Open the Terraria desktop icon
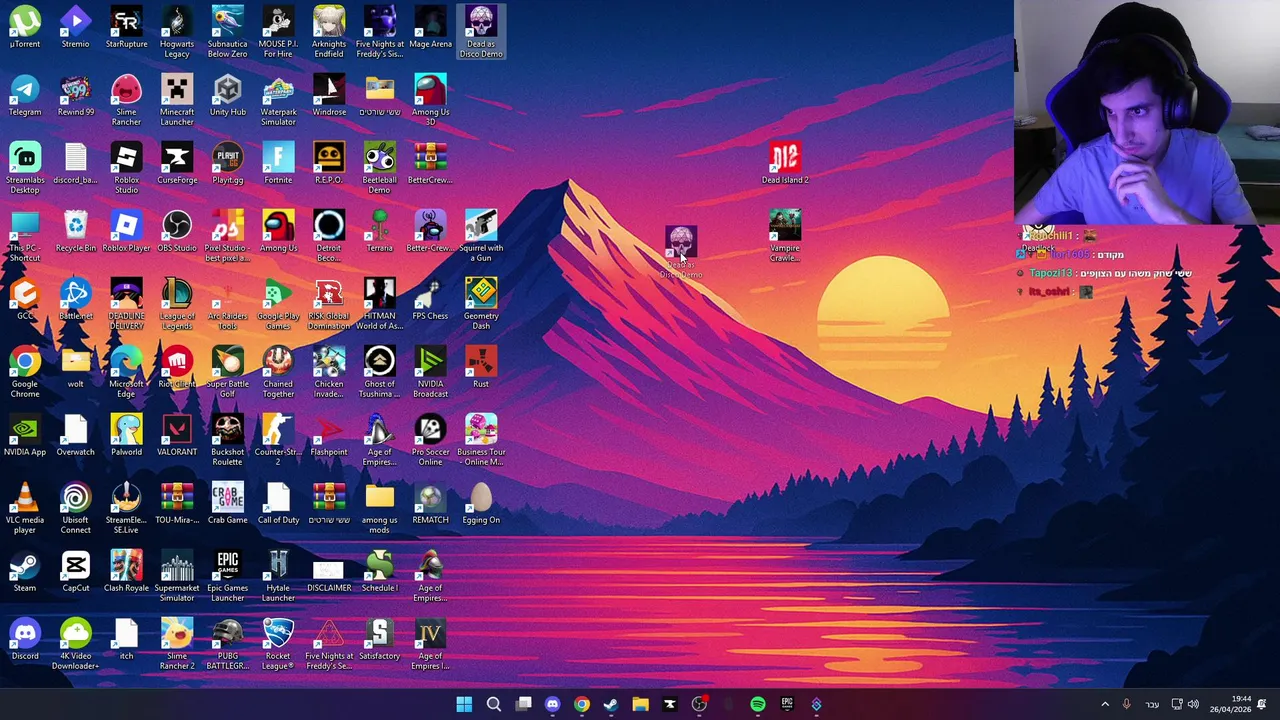Image resolution: width=1280 pixels, height=720 pixels. pos(379,232)
